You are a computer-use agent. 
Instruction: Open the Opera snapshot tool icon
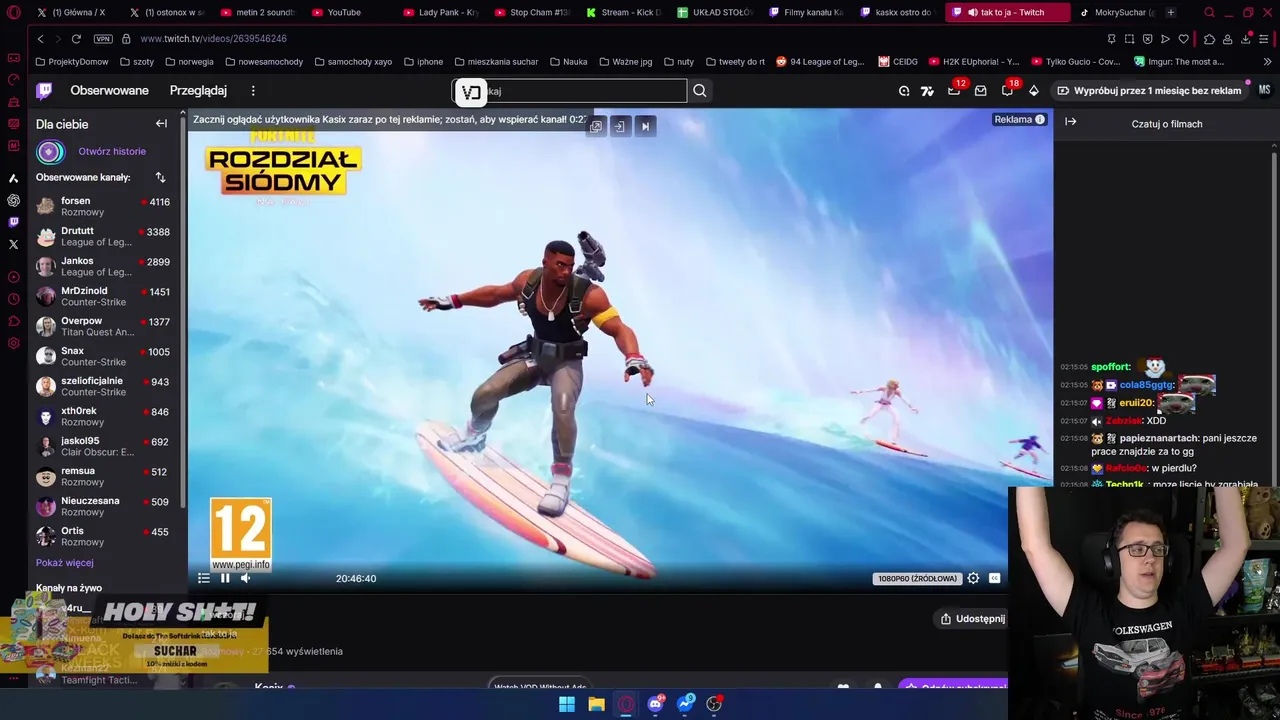click(x=1129, y=39)
